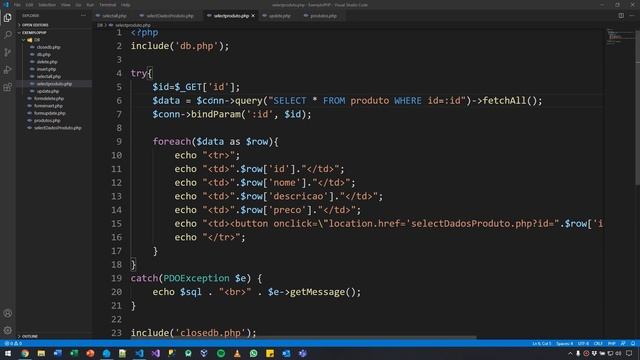Viewport: 640px width, 360px height.
Task: Open the View menu
Action: tap(66, 5)
